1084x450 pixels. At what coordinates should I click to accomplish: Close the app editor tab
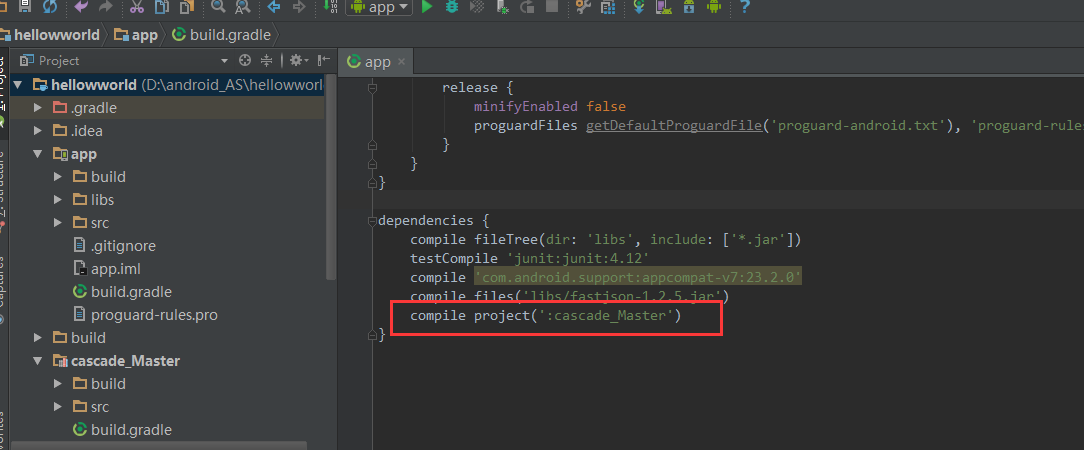402,62
